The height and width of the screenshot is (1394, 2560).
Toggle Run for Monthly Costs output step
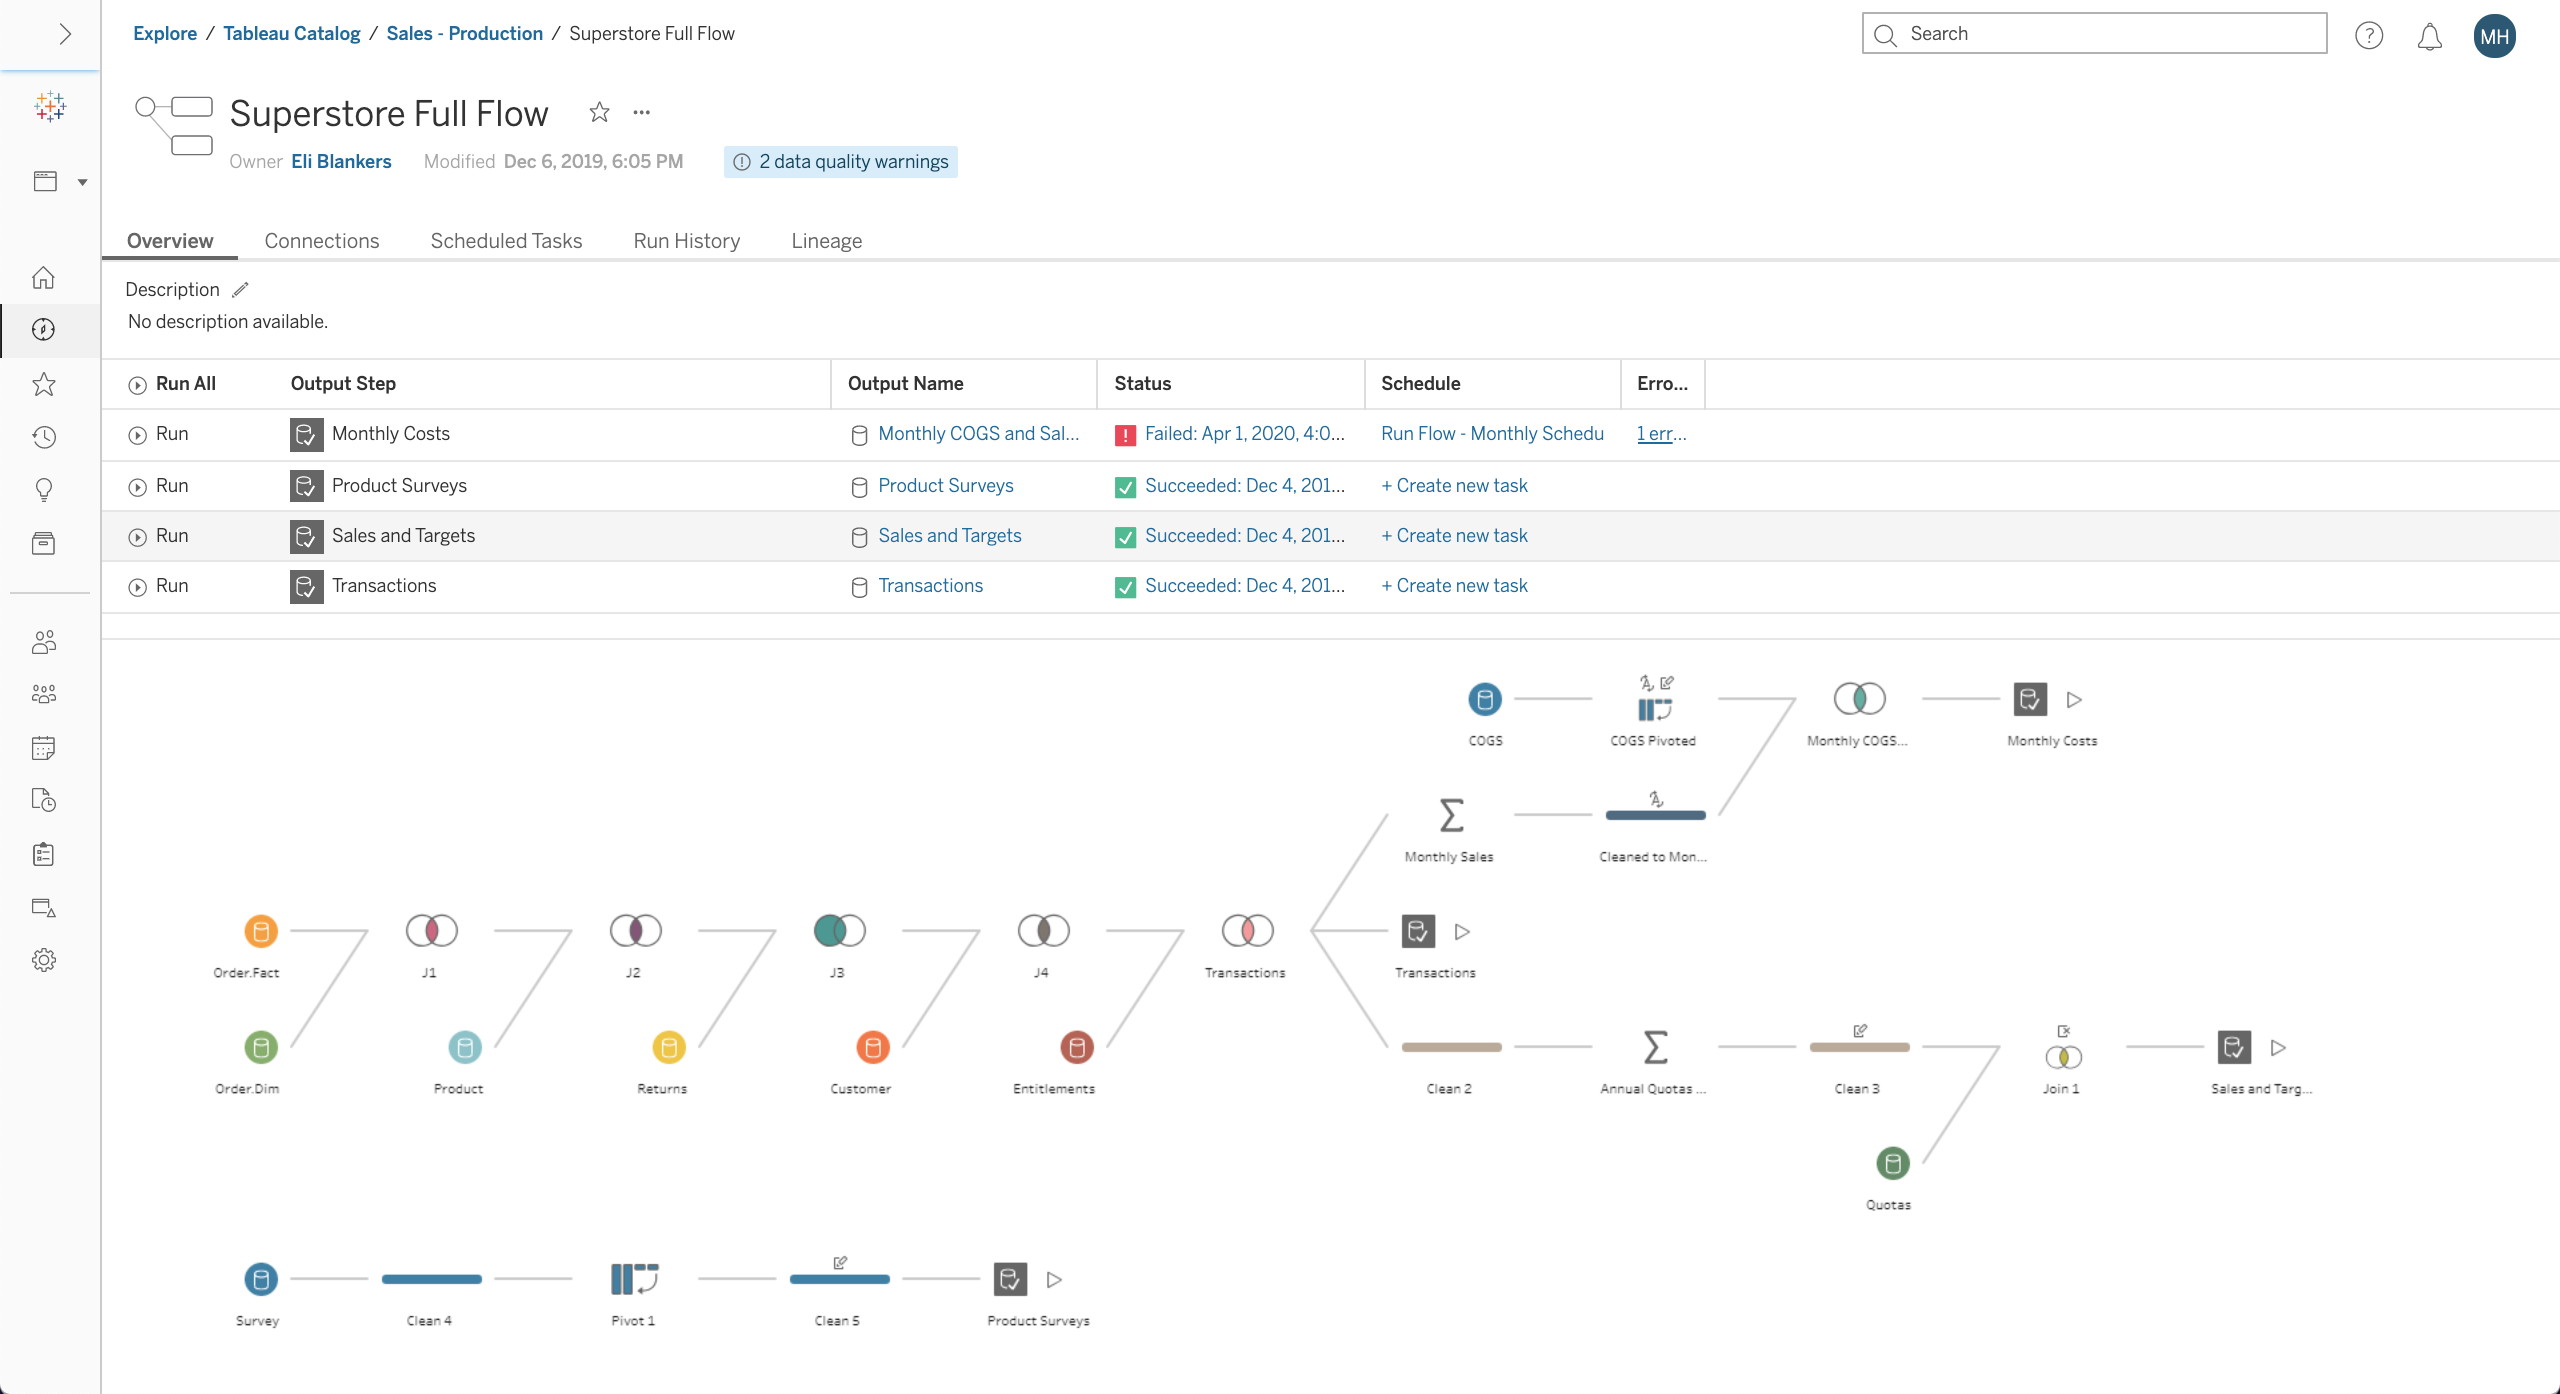(x=136, y=433)
